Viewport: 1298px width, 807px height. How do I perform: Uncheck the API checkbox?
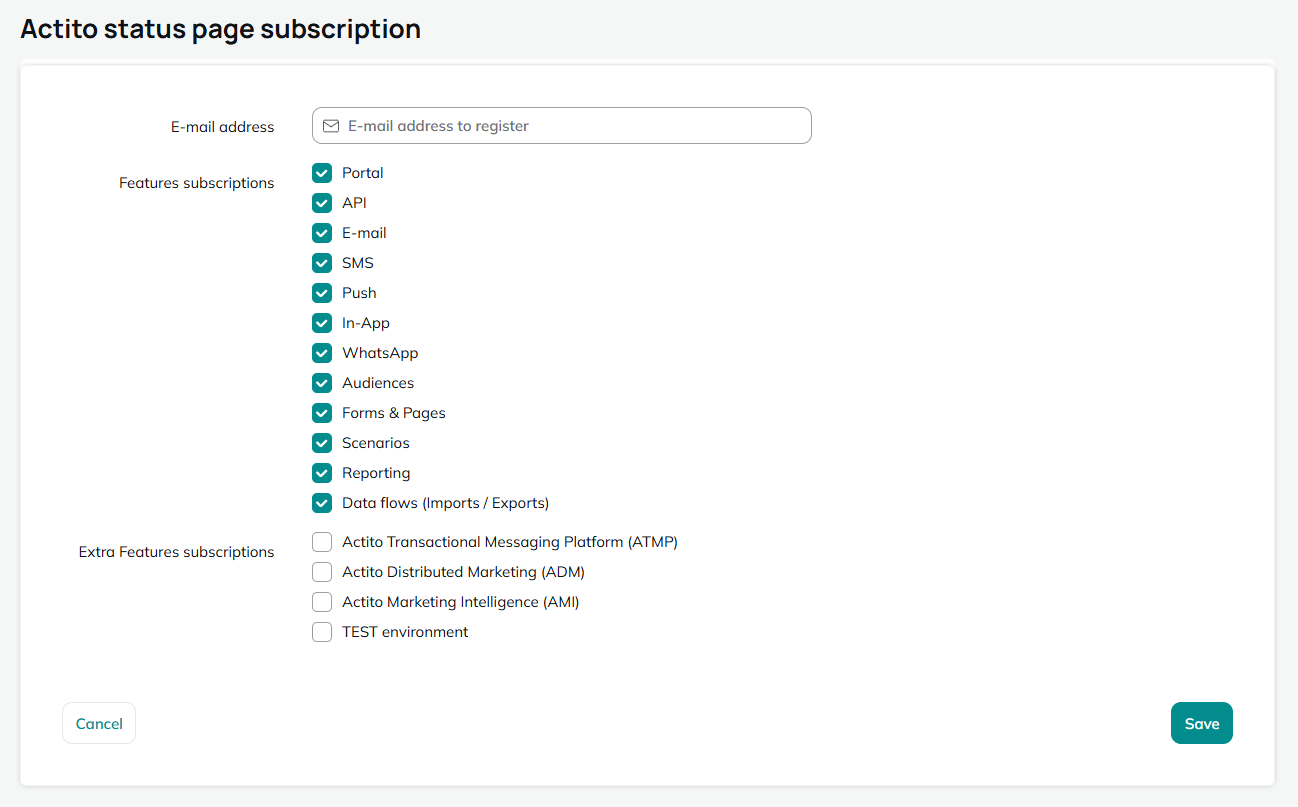(322, 203)
